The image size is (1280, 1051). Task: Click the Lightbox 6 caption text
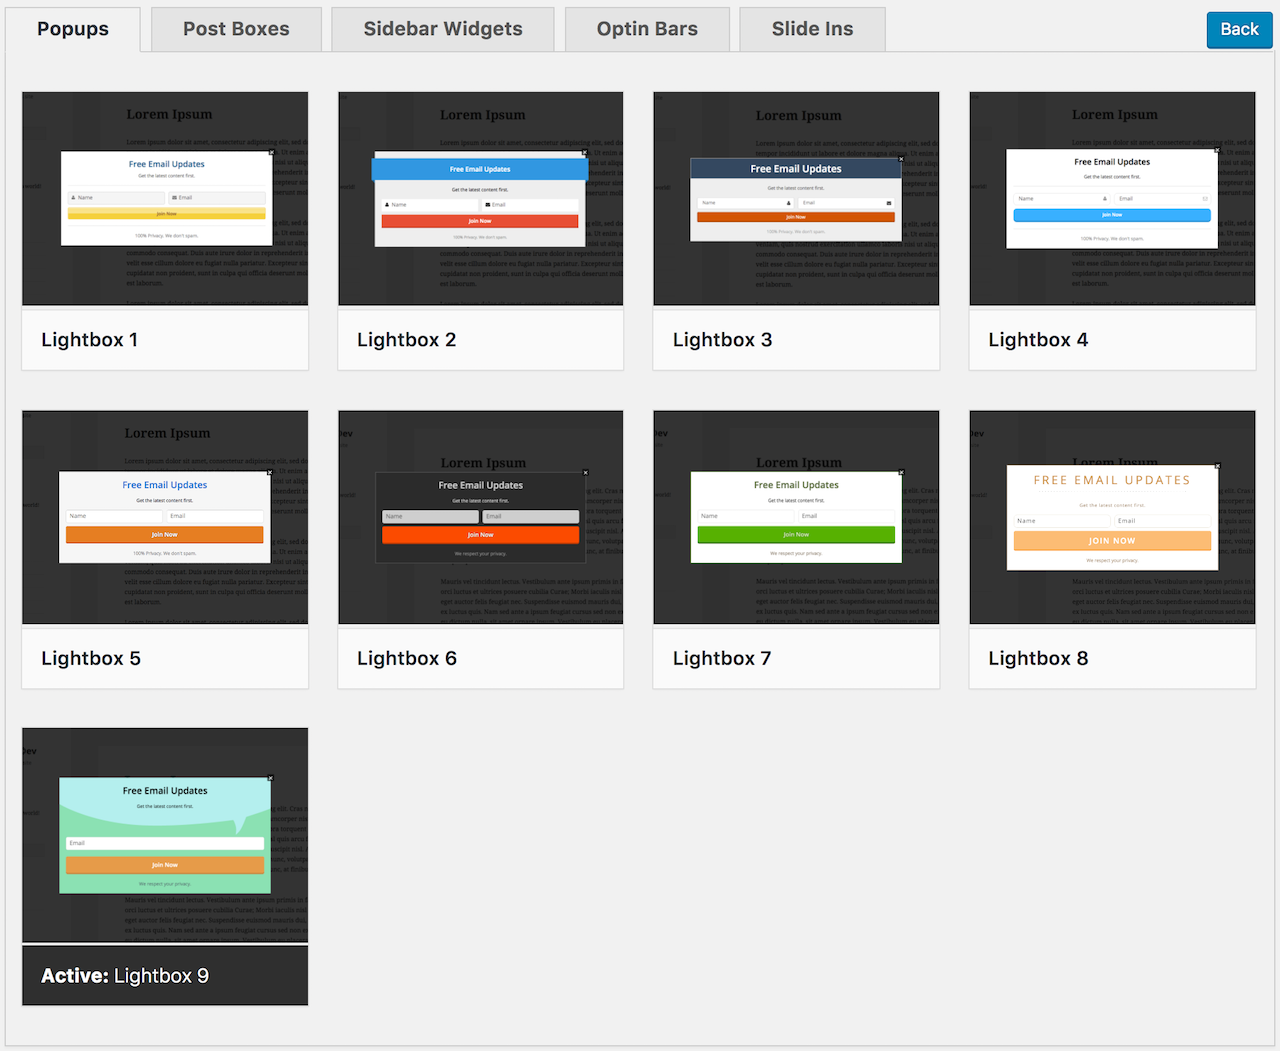(407, 658)
